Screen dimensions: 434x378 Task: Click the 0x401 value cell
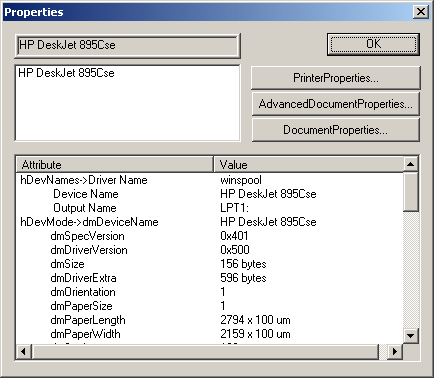click(x=234, y=236)
